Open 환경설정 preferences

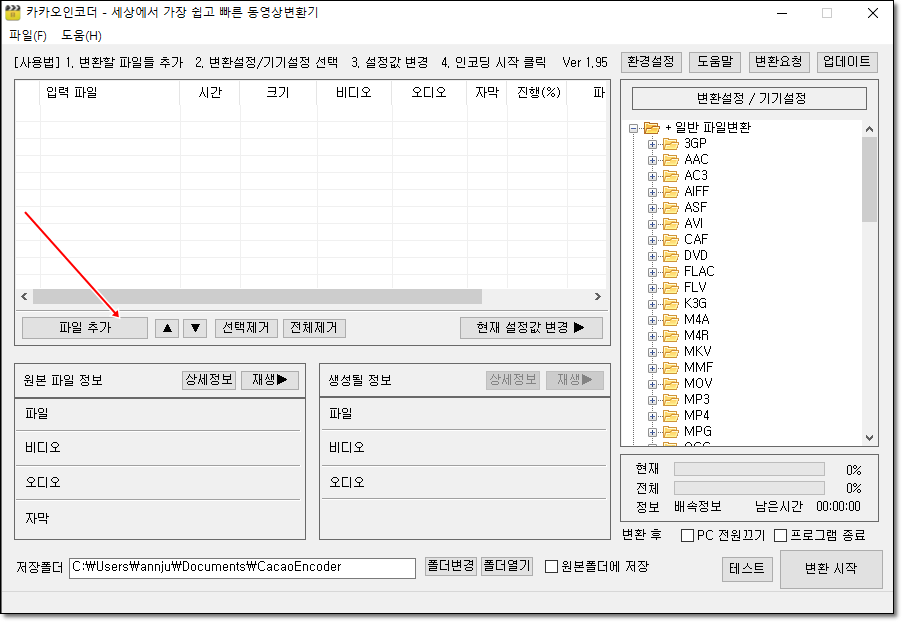[651, 62]
